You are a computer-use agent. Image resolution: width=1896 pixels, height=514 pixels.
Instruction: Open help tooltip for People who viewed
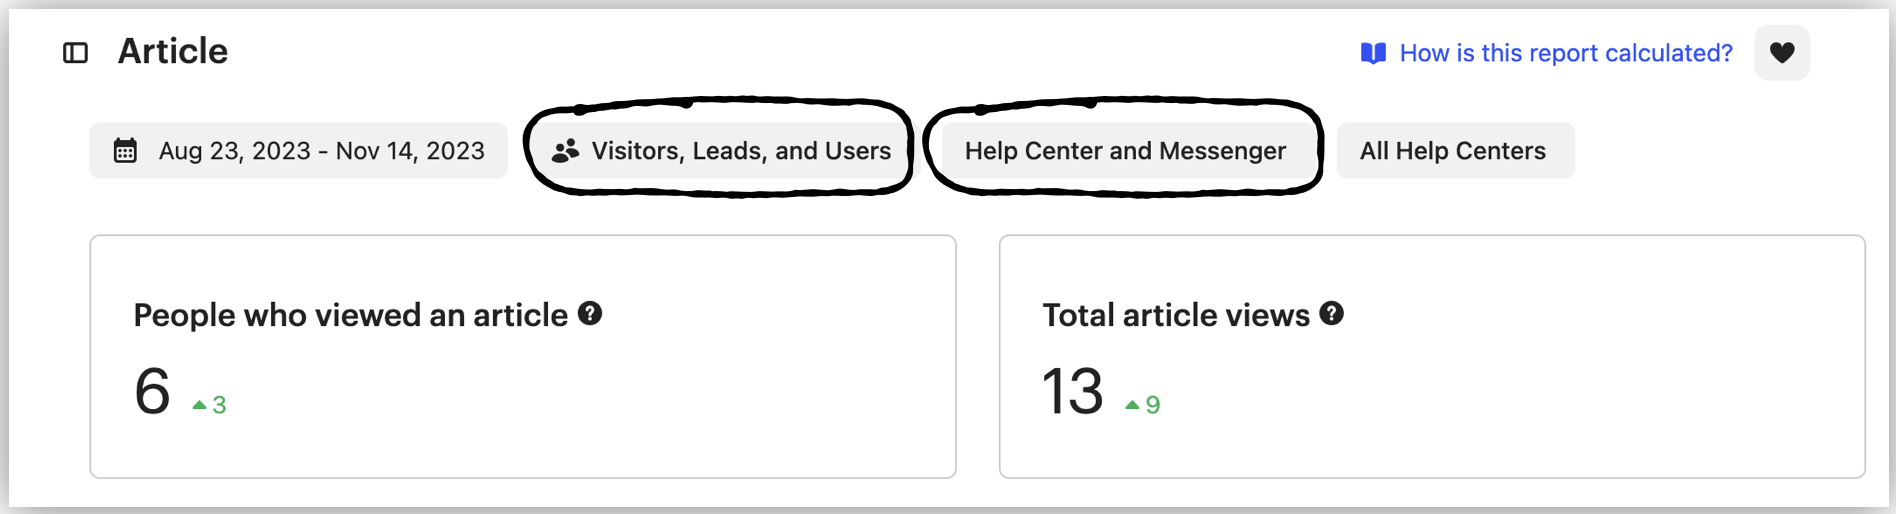click(x=590, y=314)
